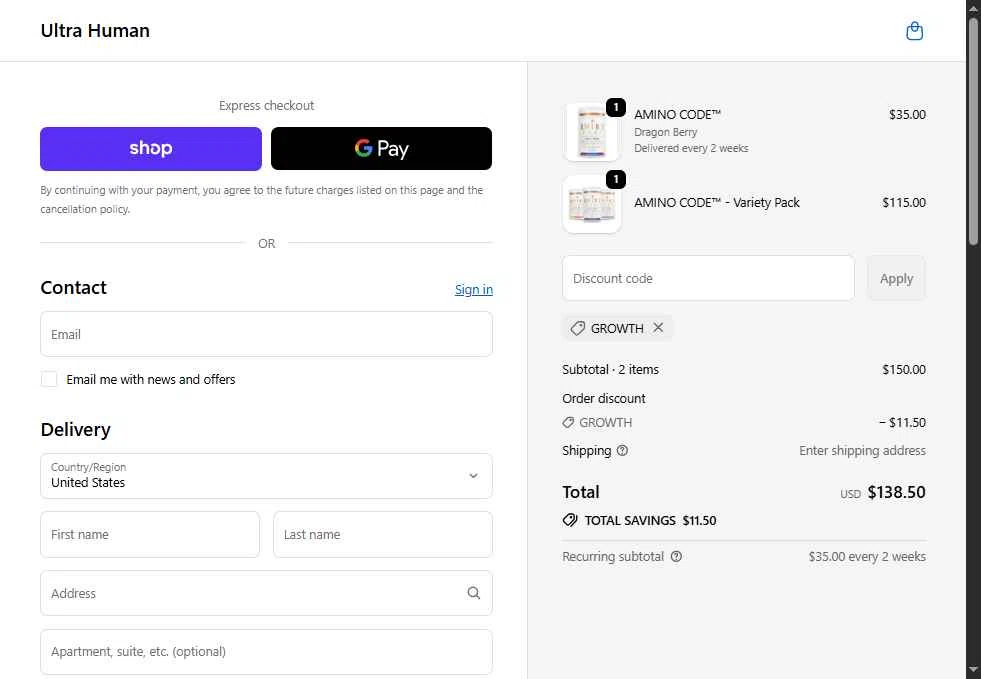Click the $138.50 total amount
The height and width of the screenshot is (679, 981).
tap(896, 493)
